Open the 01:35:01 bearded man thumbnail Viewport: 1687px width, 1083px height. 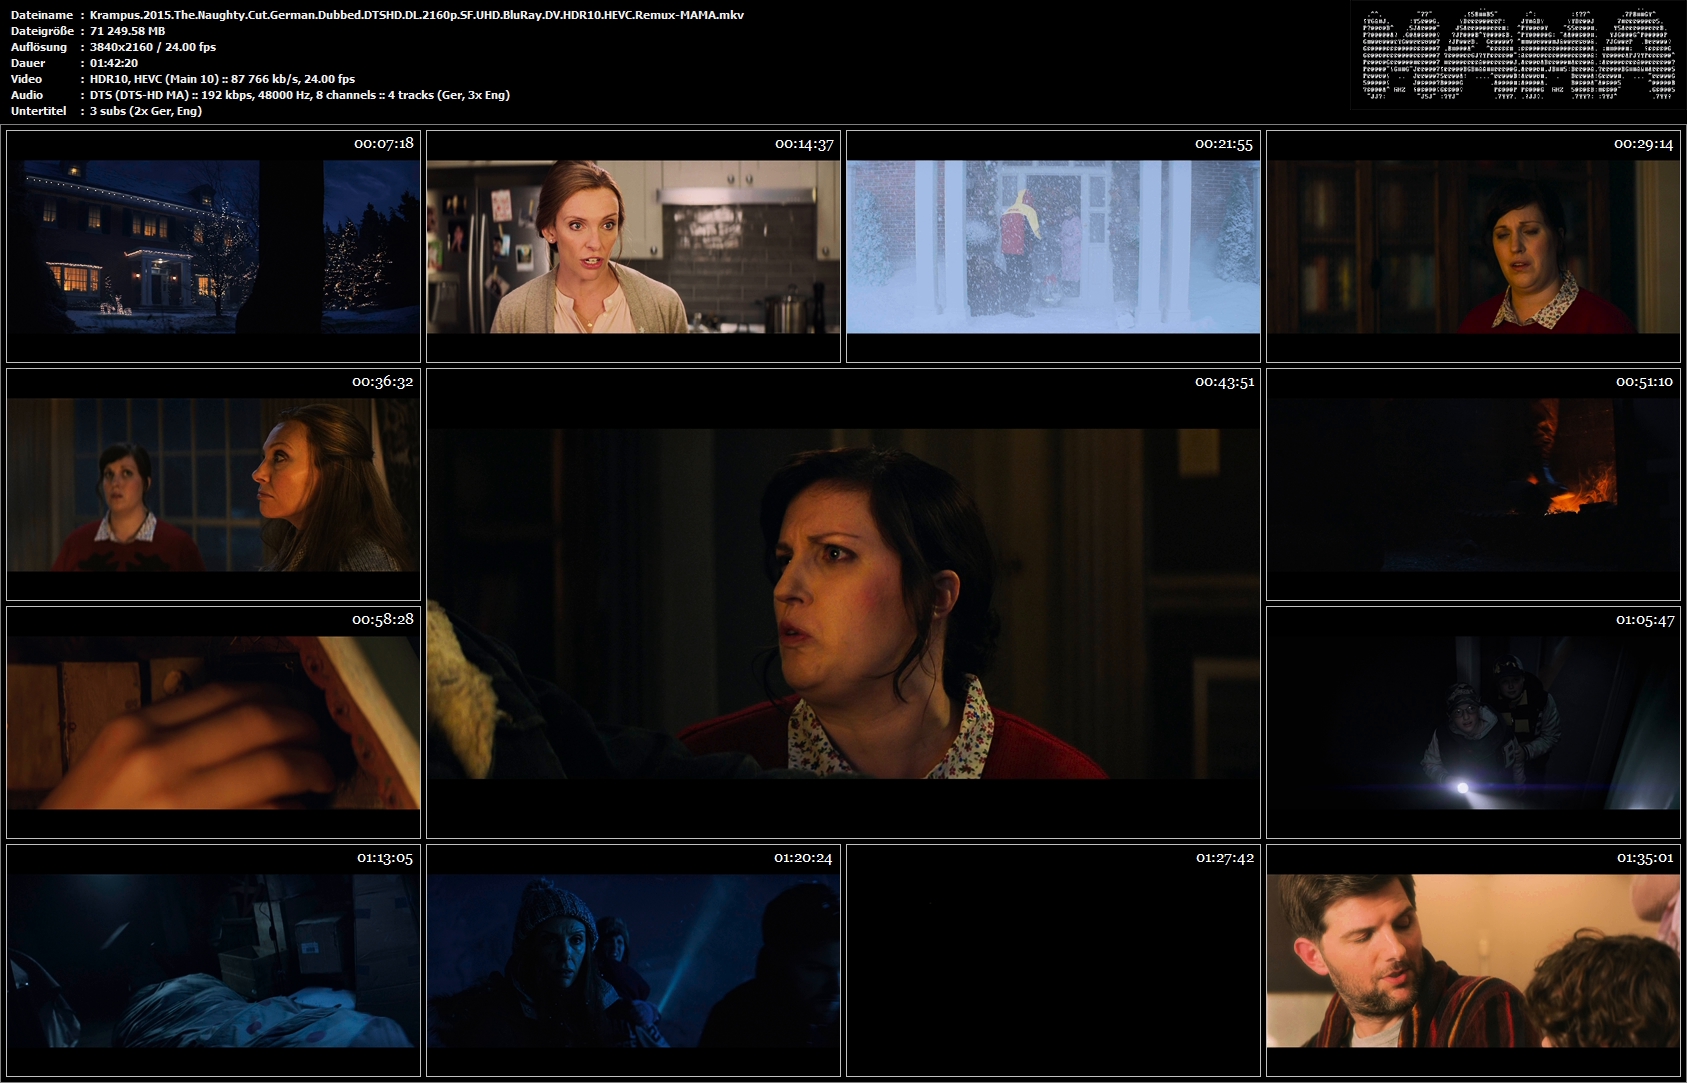point(1473,960)
